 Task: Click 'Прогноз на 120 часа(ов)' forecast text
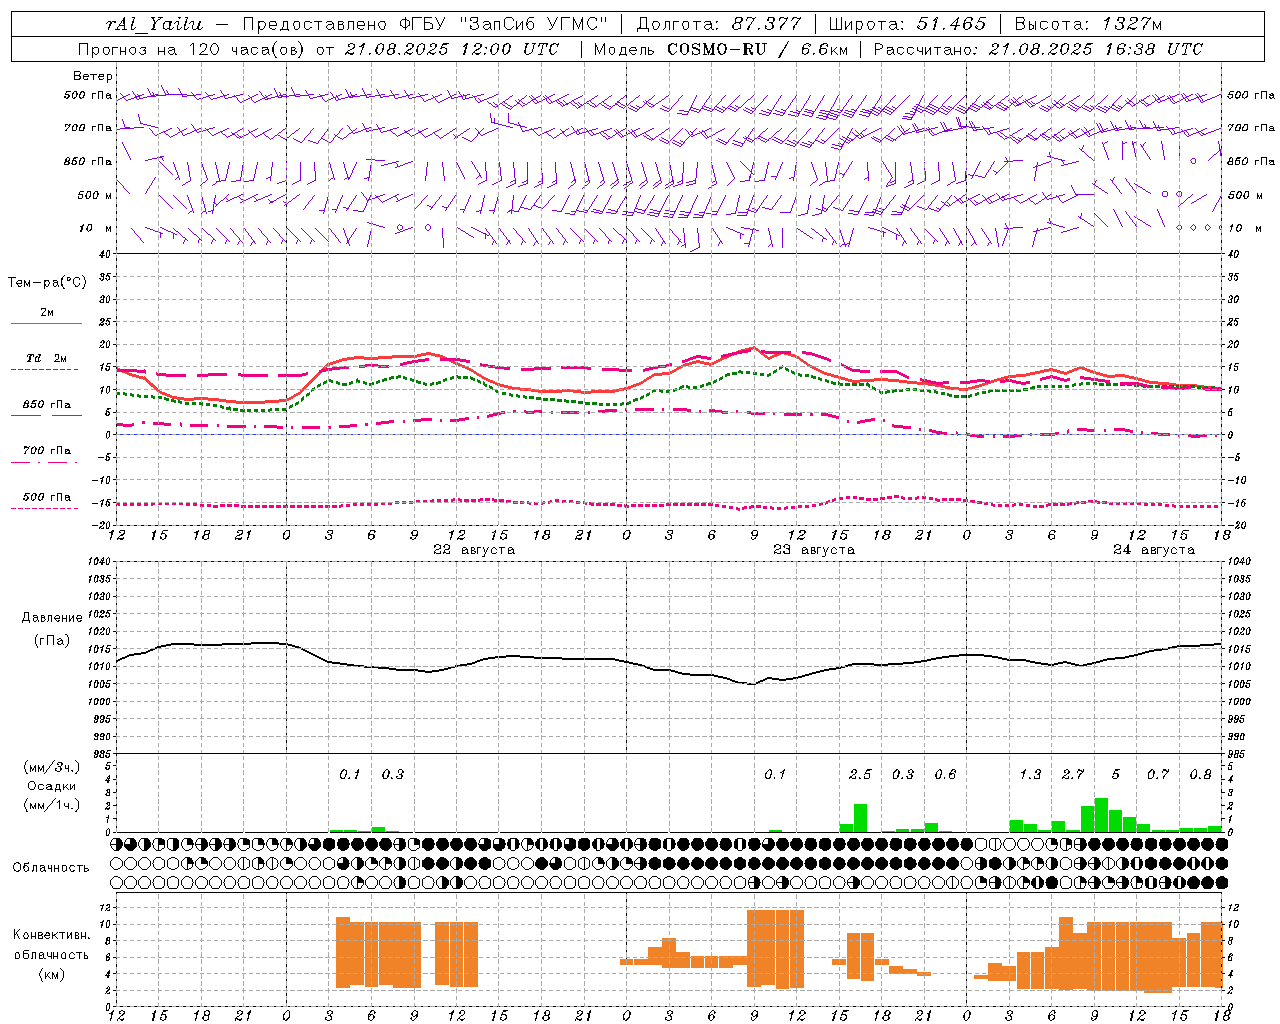pyautogui.click(x=190, y=49)
